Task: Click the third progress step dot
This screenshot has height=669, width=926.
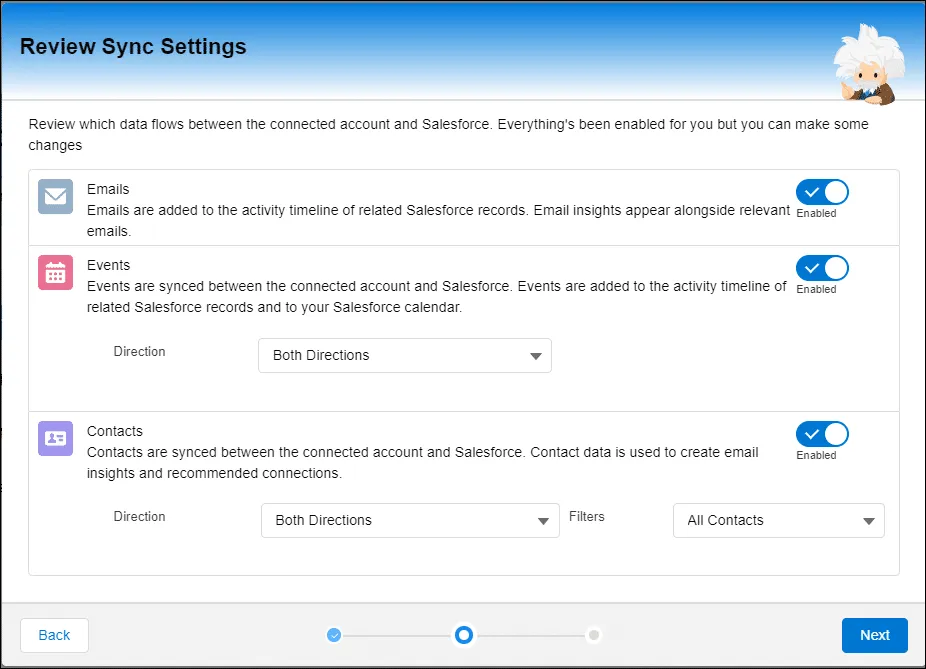Action: [x=594, y=635]
